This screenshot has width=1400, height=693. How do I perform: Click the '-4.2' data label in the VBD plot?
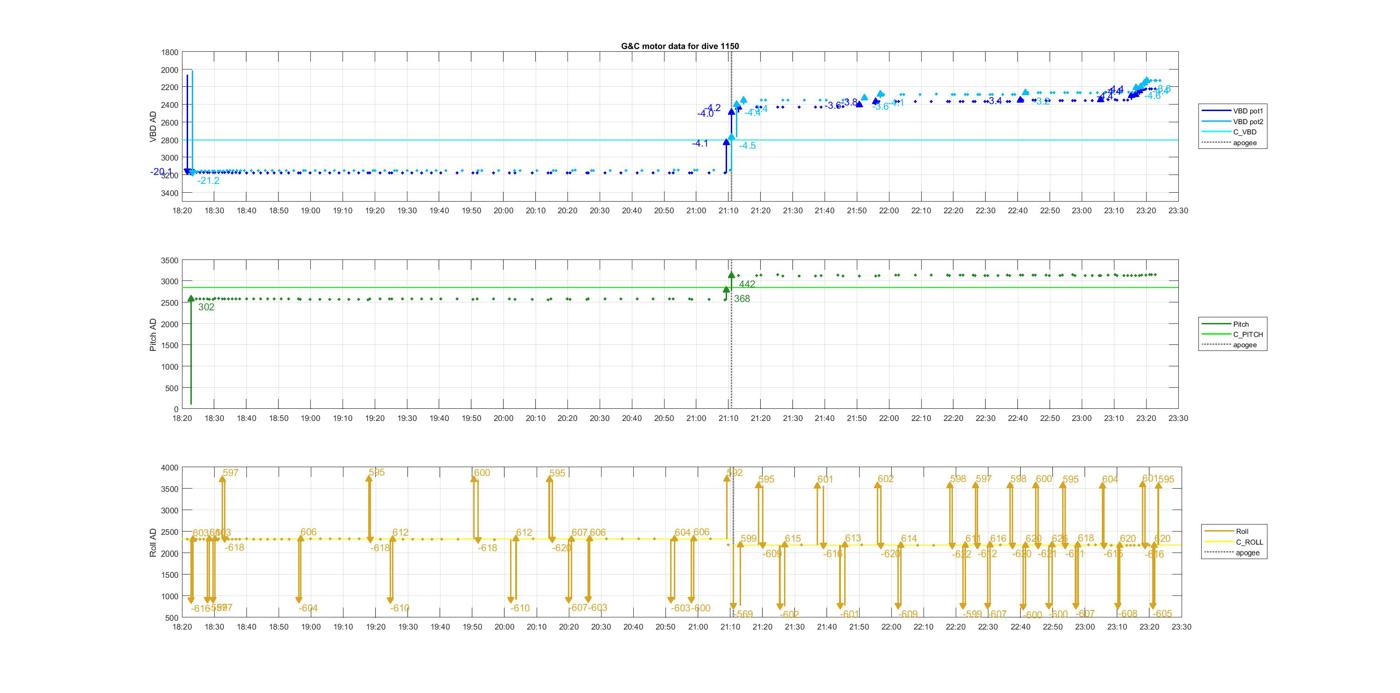click(712, 108)
